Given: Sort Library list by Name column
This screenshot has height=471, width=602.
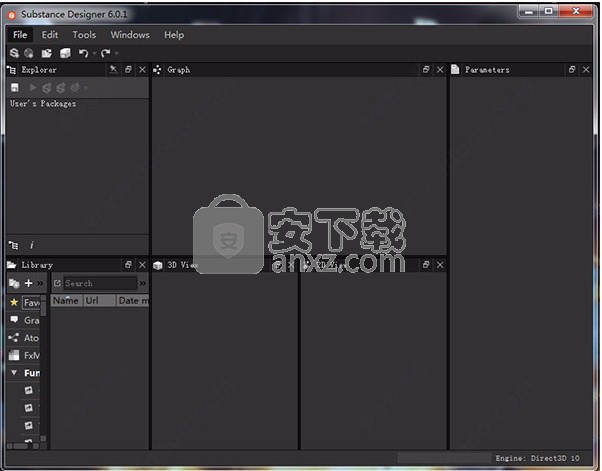Looking at the screenshot, I should click(x=67, y=301).
